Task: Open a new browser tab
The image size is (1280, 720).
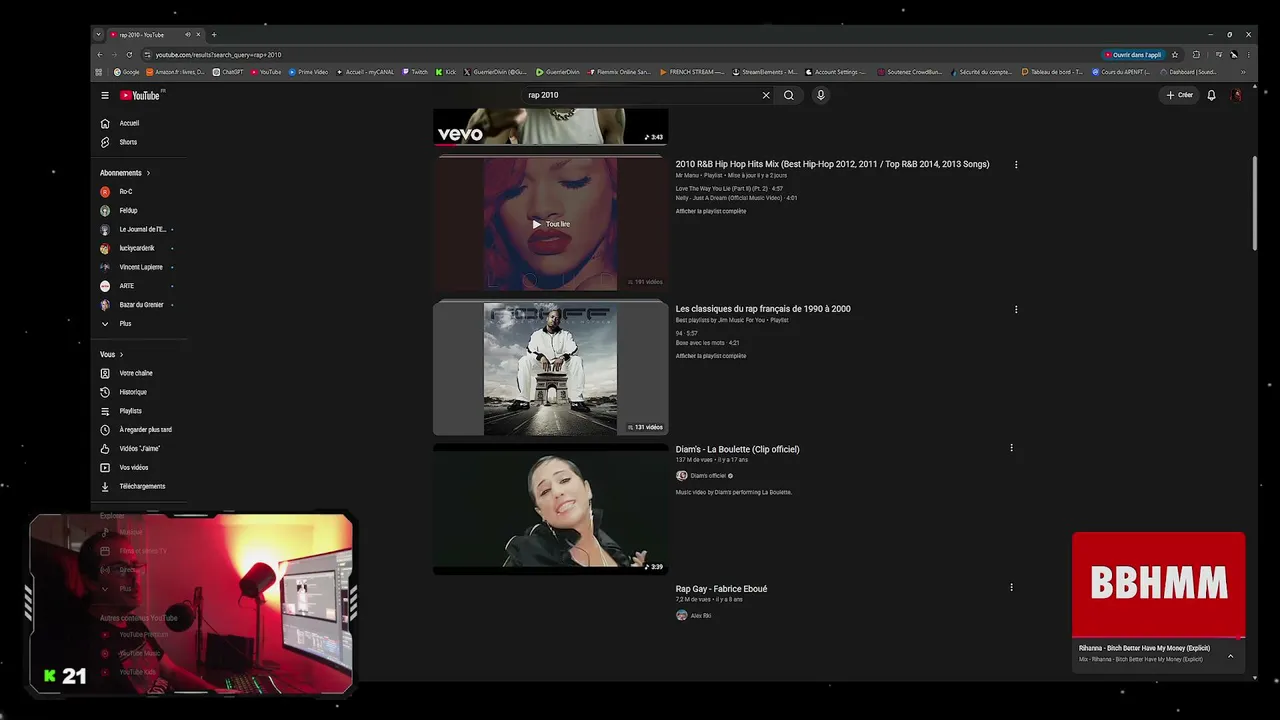Action: 213,35
